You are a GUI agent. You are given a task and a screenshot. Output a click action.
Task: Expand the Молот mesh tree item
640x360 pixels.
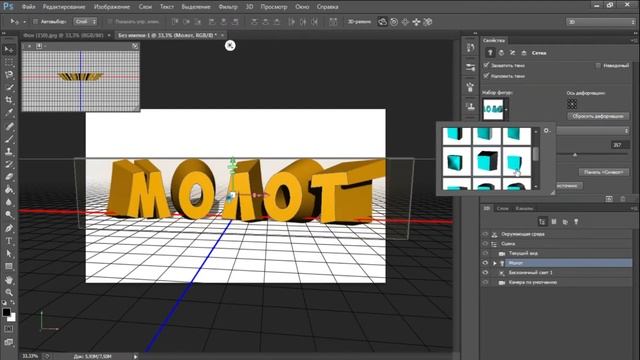(495, 263)
